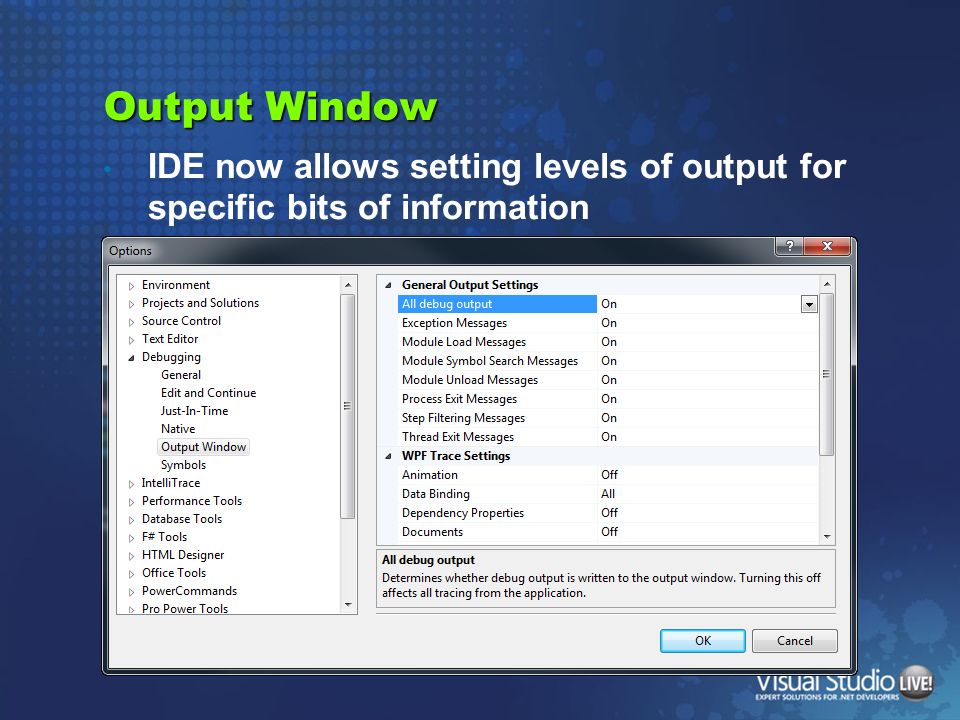
Task: Select Output Window page
Action: coord(203,447)
